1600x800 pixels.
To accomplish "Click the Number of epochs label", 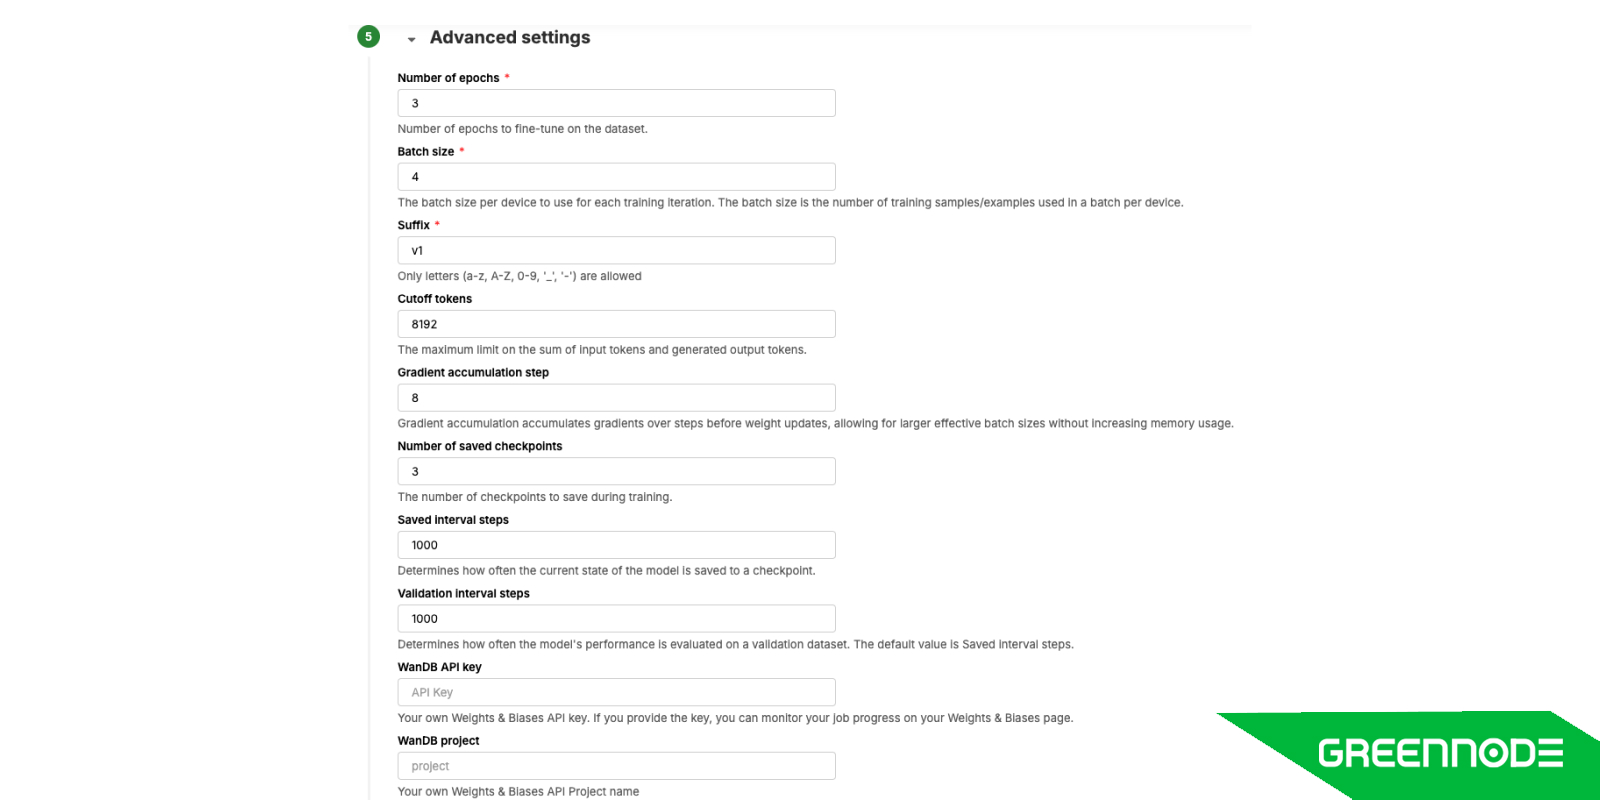I will coord(448,78).
